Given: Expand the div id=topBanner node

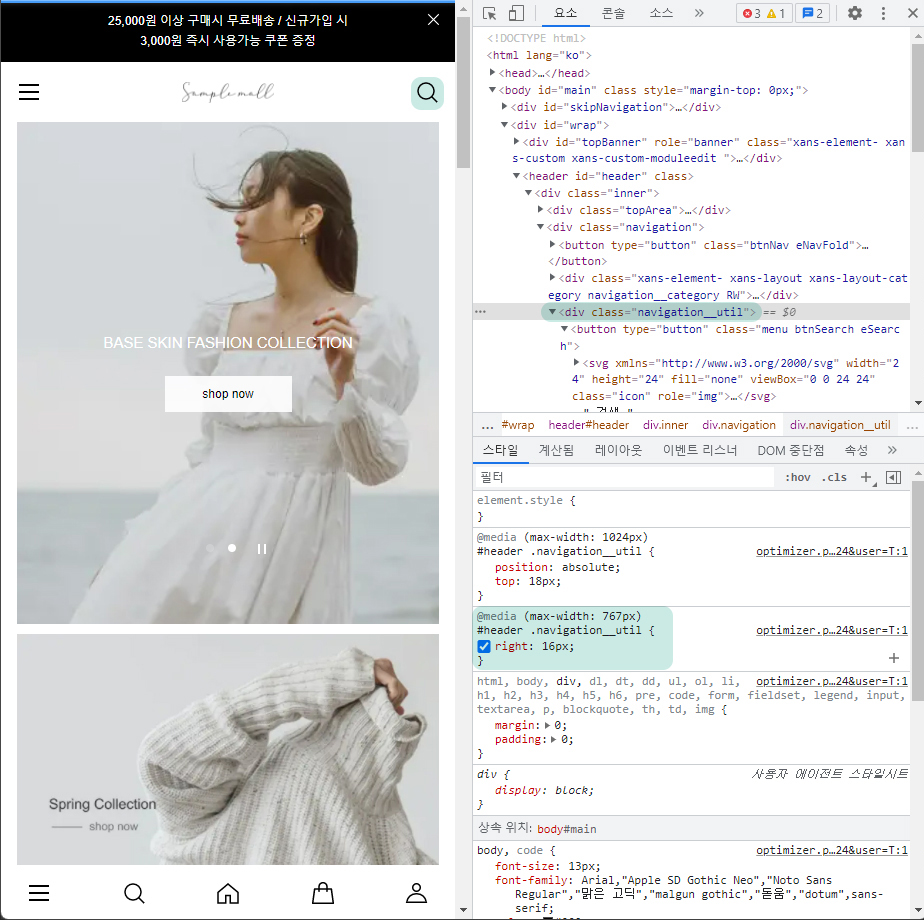Looking at the screenshot, I should tap(516, 141).
